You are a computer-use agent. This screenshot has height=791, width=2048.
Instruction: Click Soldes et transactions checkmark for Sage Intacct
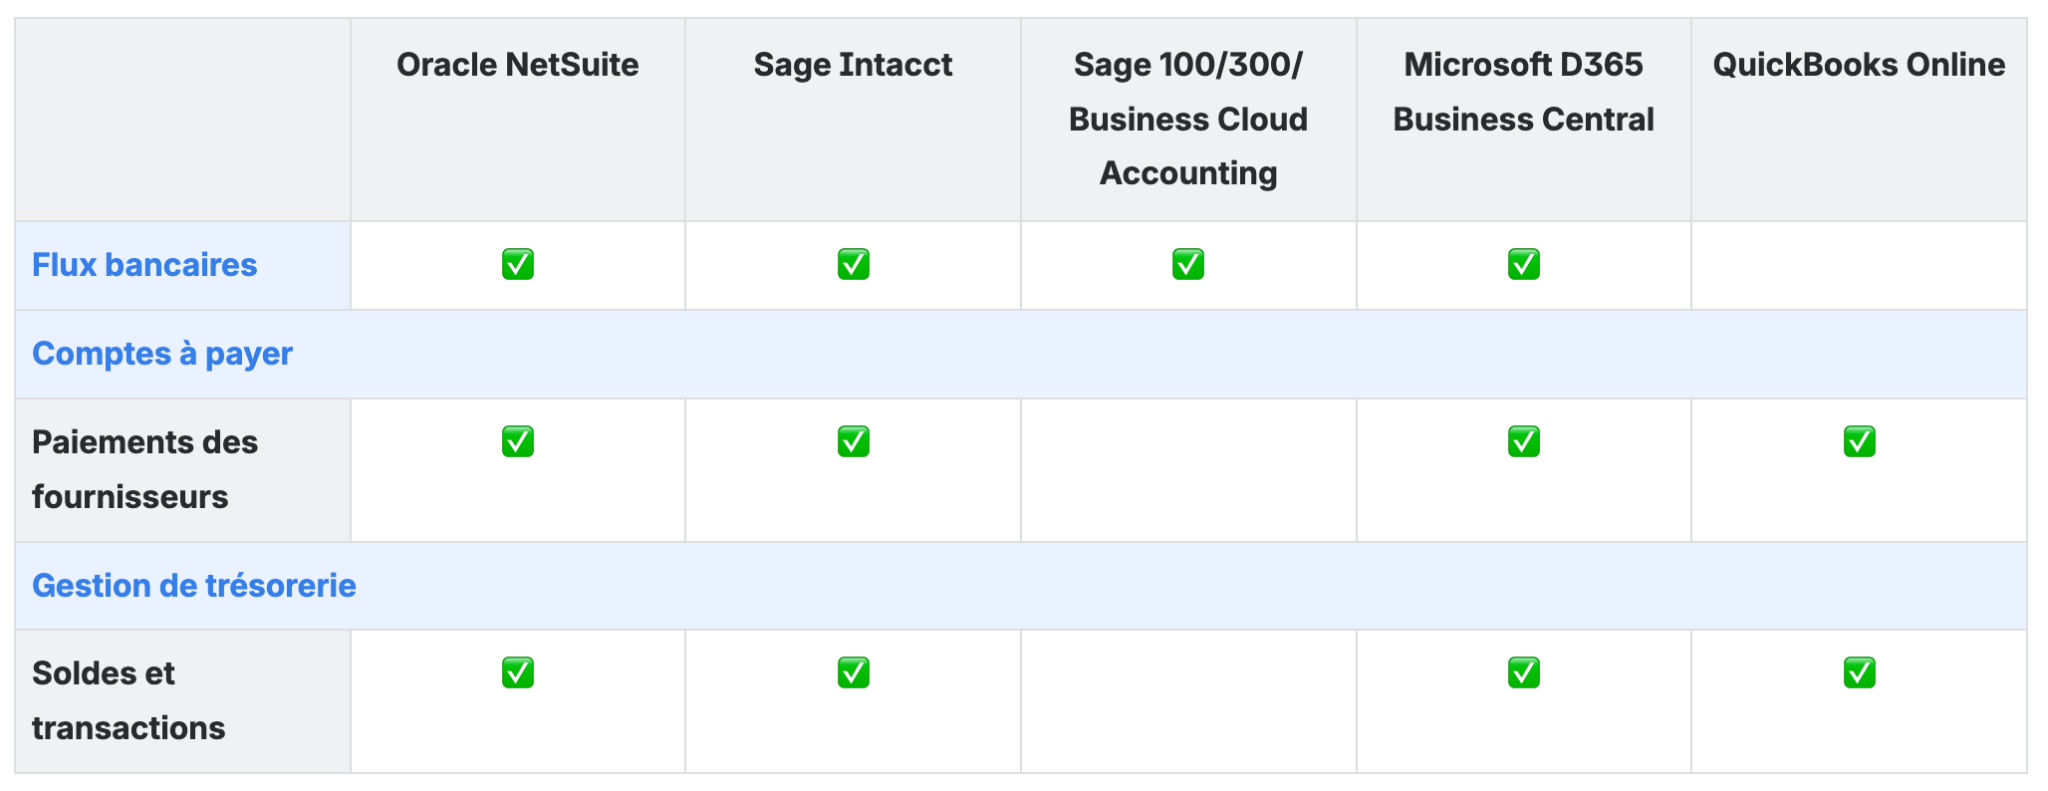[853, 673]
